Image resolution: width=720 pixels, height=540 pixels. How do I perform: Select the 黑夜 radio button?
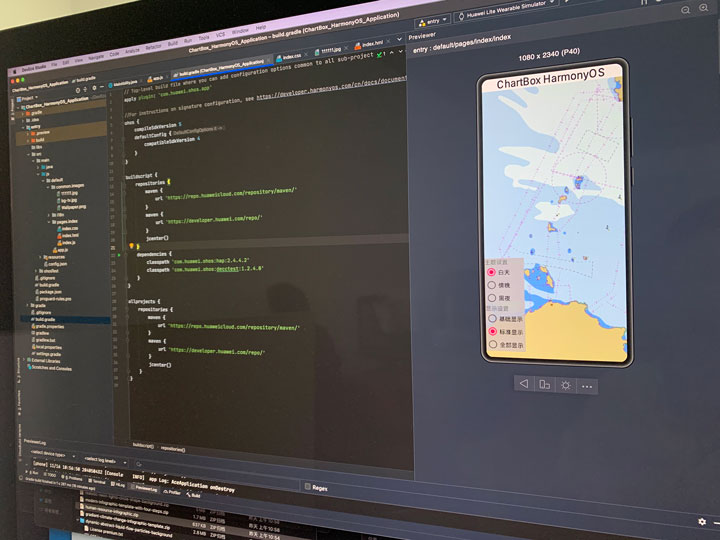[x=492, y=298]
